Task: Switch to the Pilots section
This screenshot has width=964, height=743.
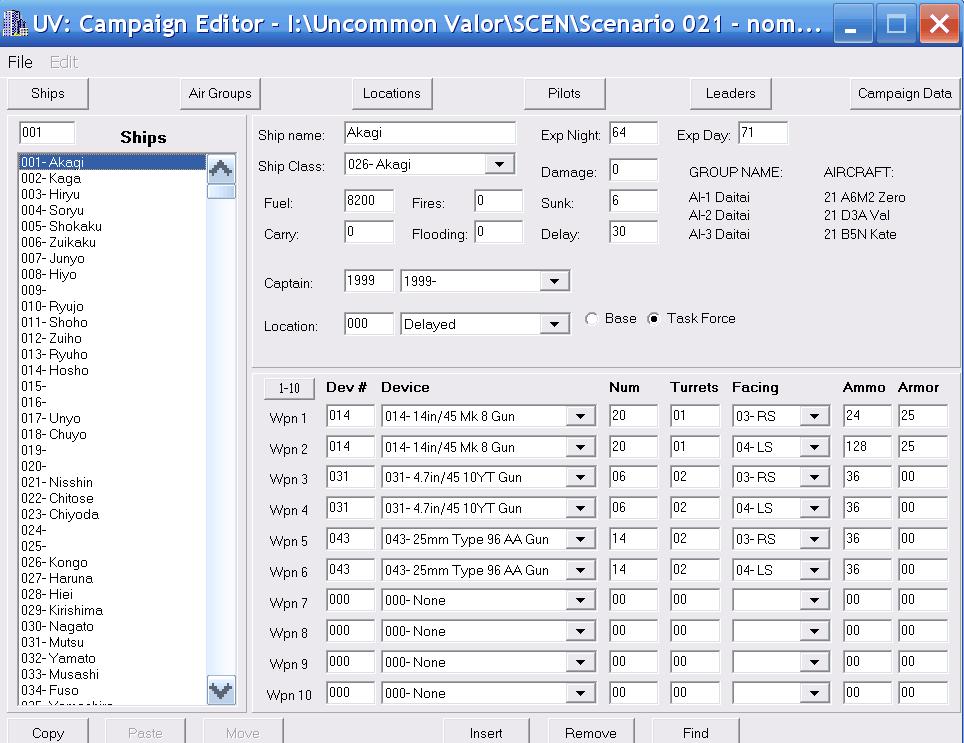Action: [x=564, y=93]
